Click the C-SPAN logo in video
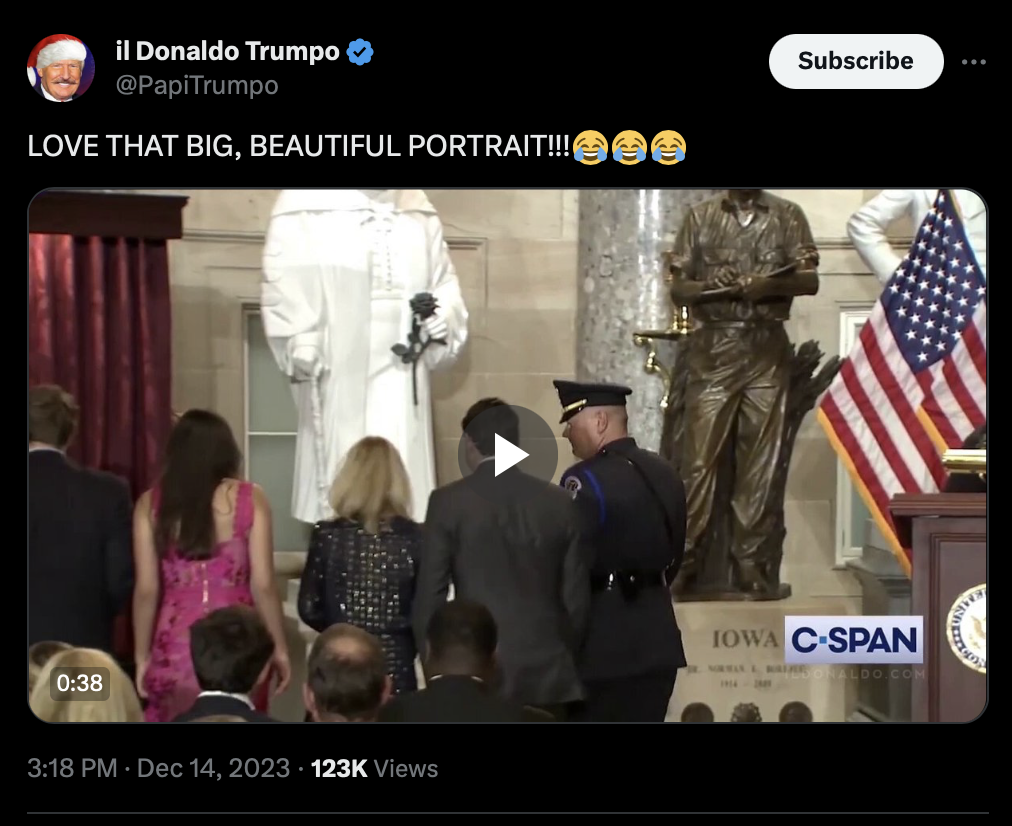This screenshot has width=1012, height=826. 854,640
